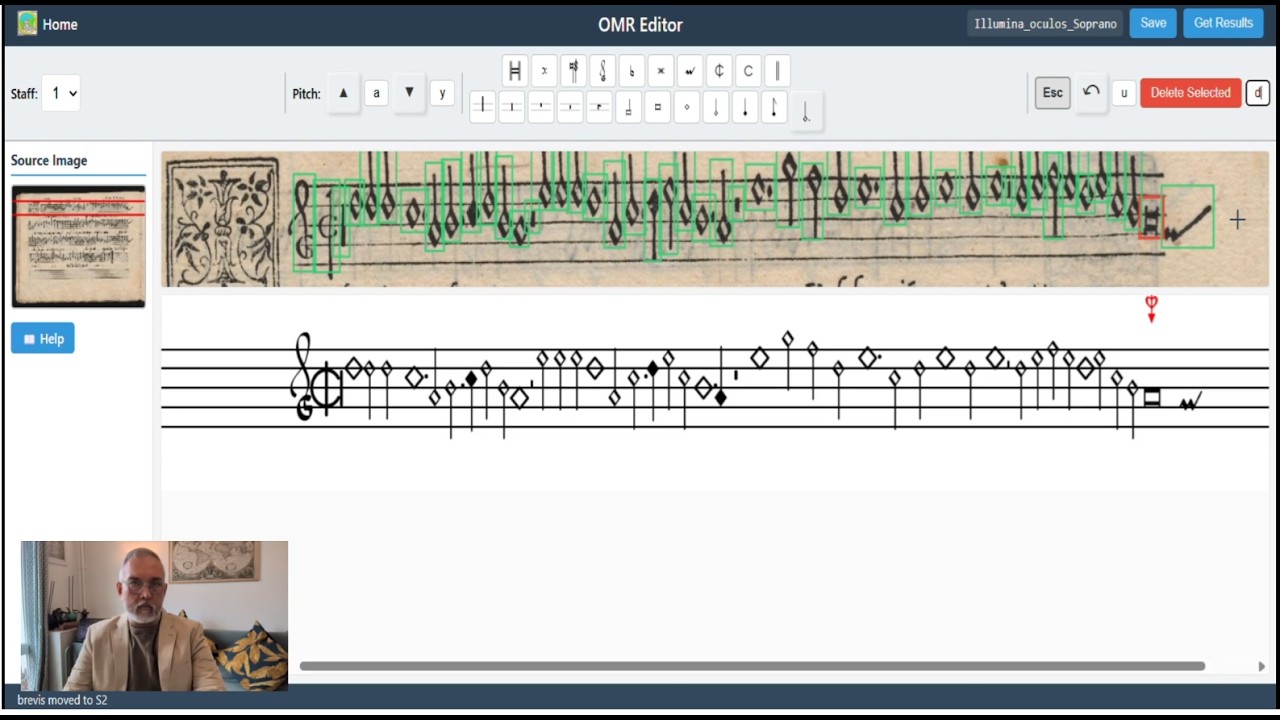
Task: Click the red selection marker above the staff
Action: (1151, 308)
